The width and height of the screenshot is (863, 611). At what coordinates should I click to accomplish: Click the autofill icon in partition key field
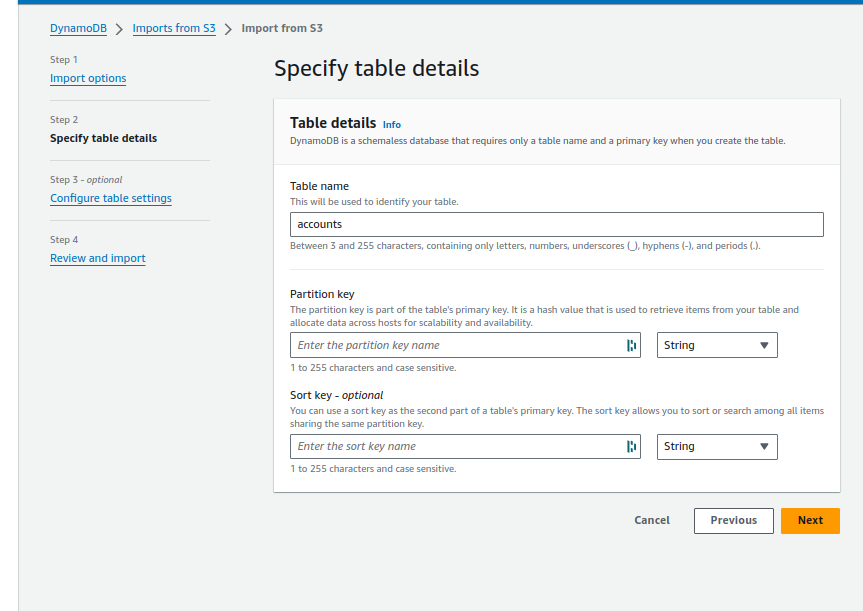631,345
